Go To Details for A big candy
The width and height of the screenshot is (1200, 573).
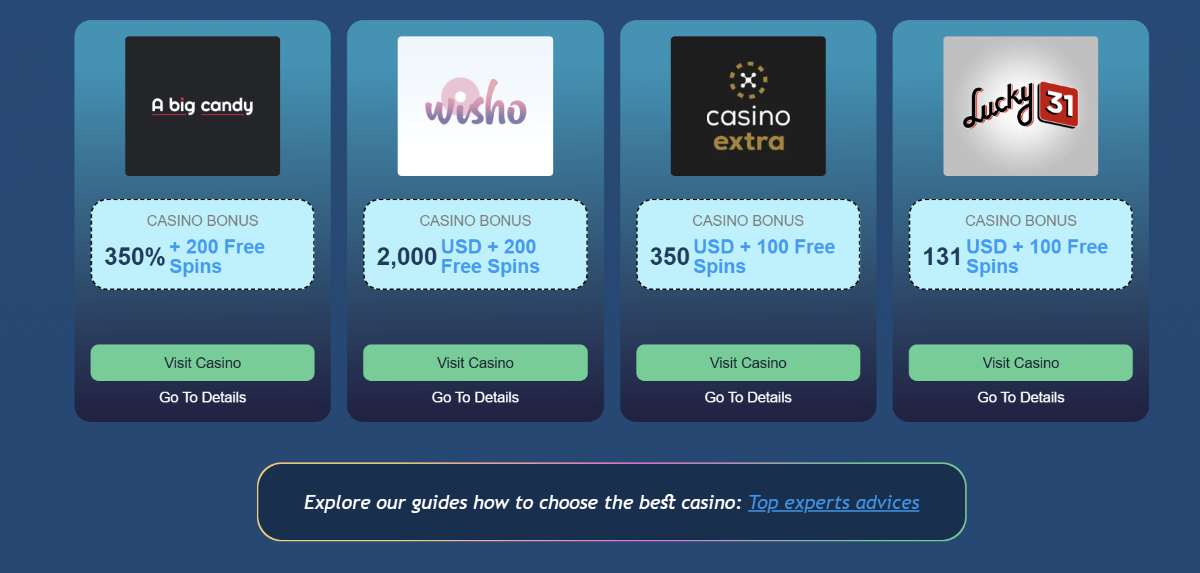tap(202, 397)
